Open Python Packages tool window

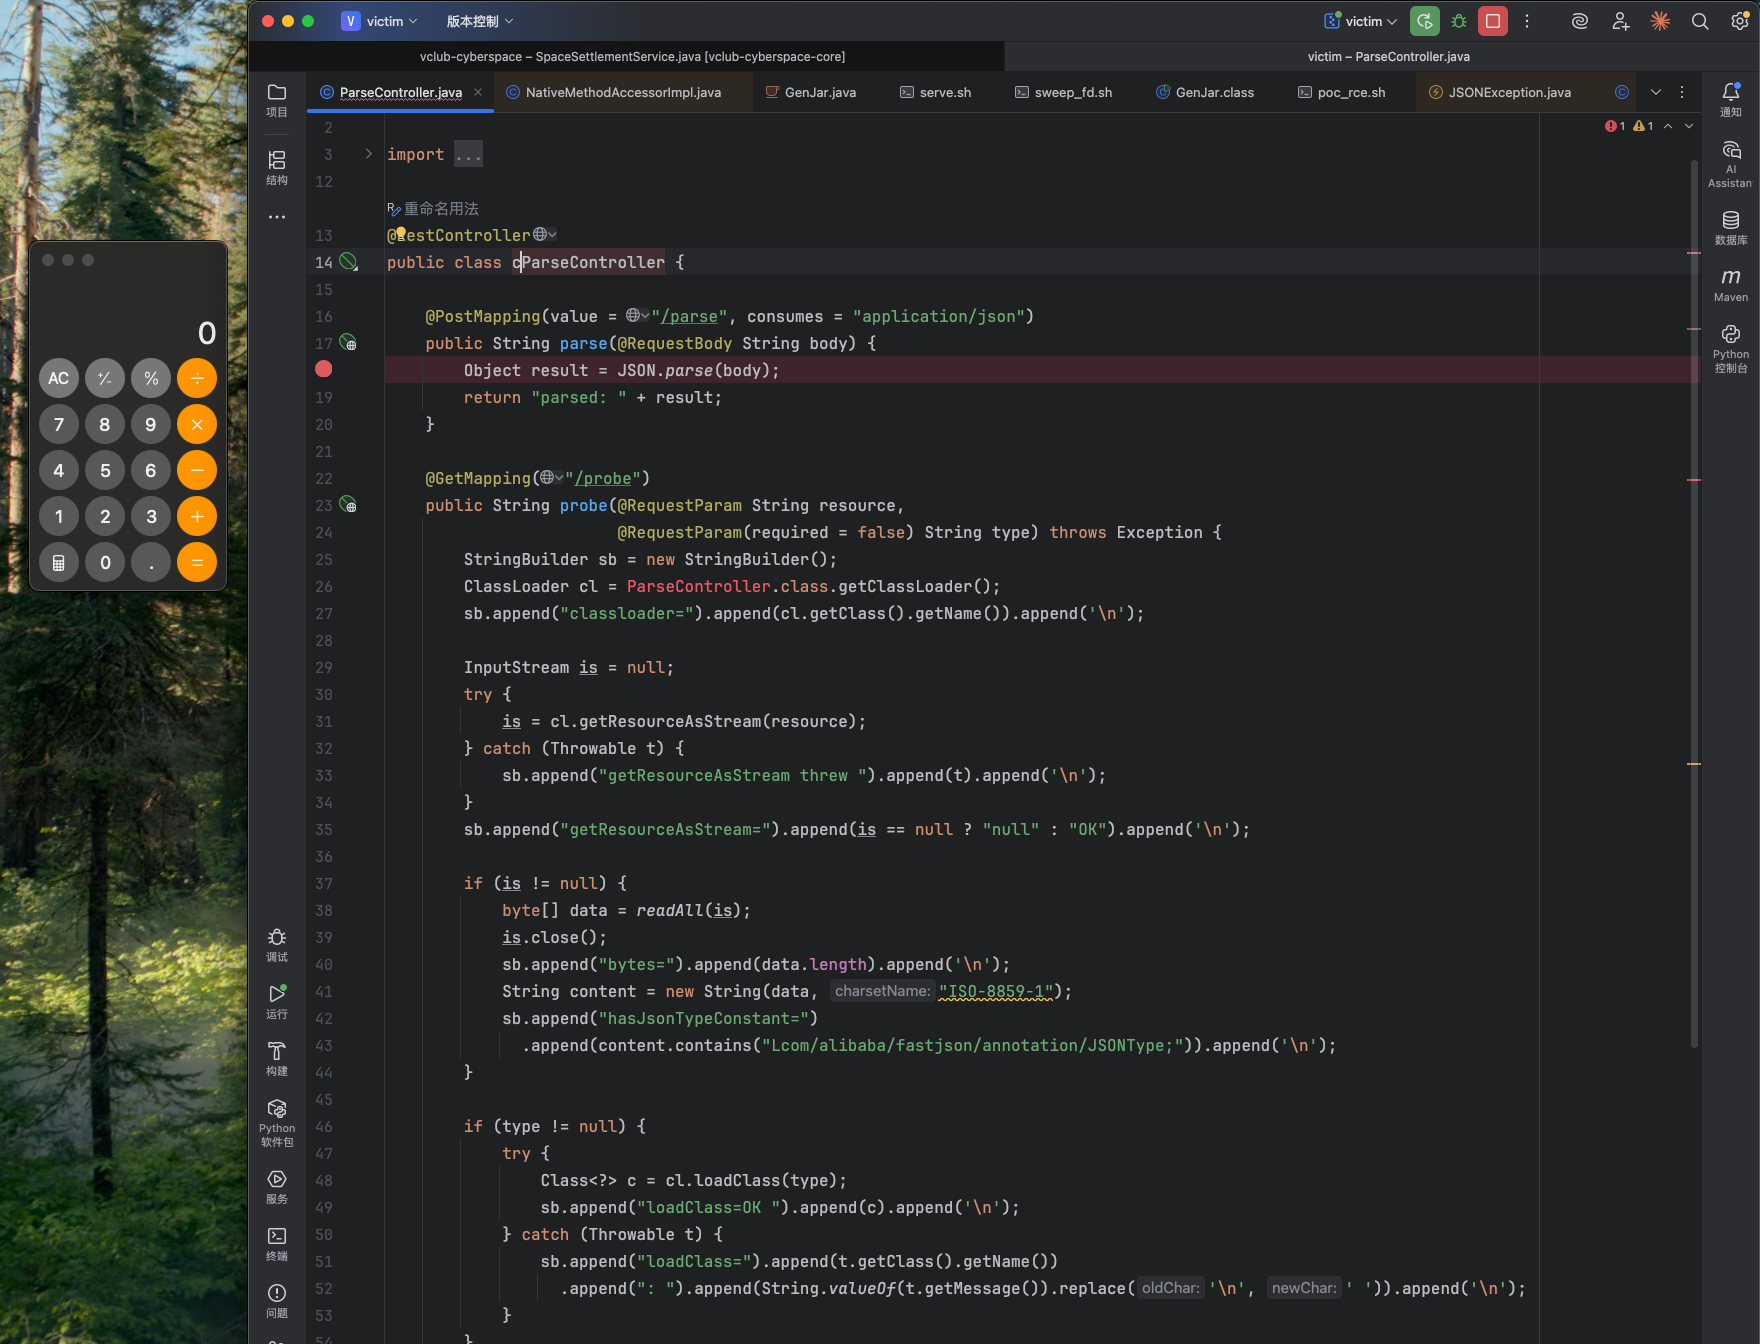(277, 1122)
